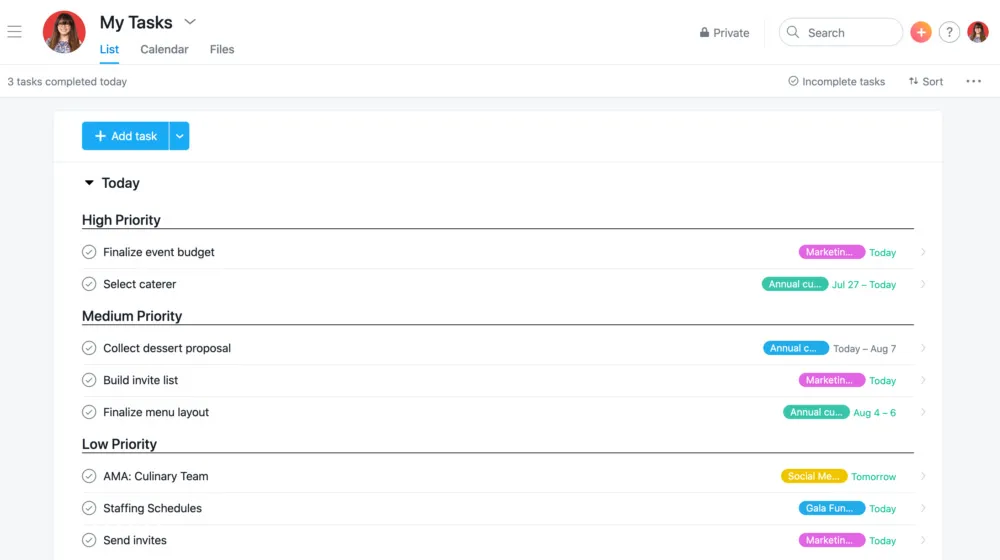Expand the My Tasks title dropdown
The height and width of the screenshot is (560, 1000).
(190, 22)
